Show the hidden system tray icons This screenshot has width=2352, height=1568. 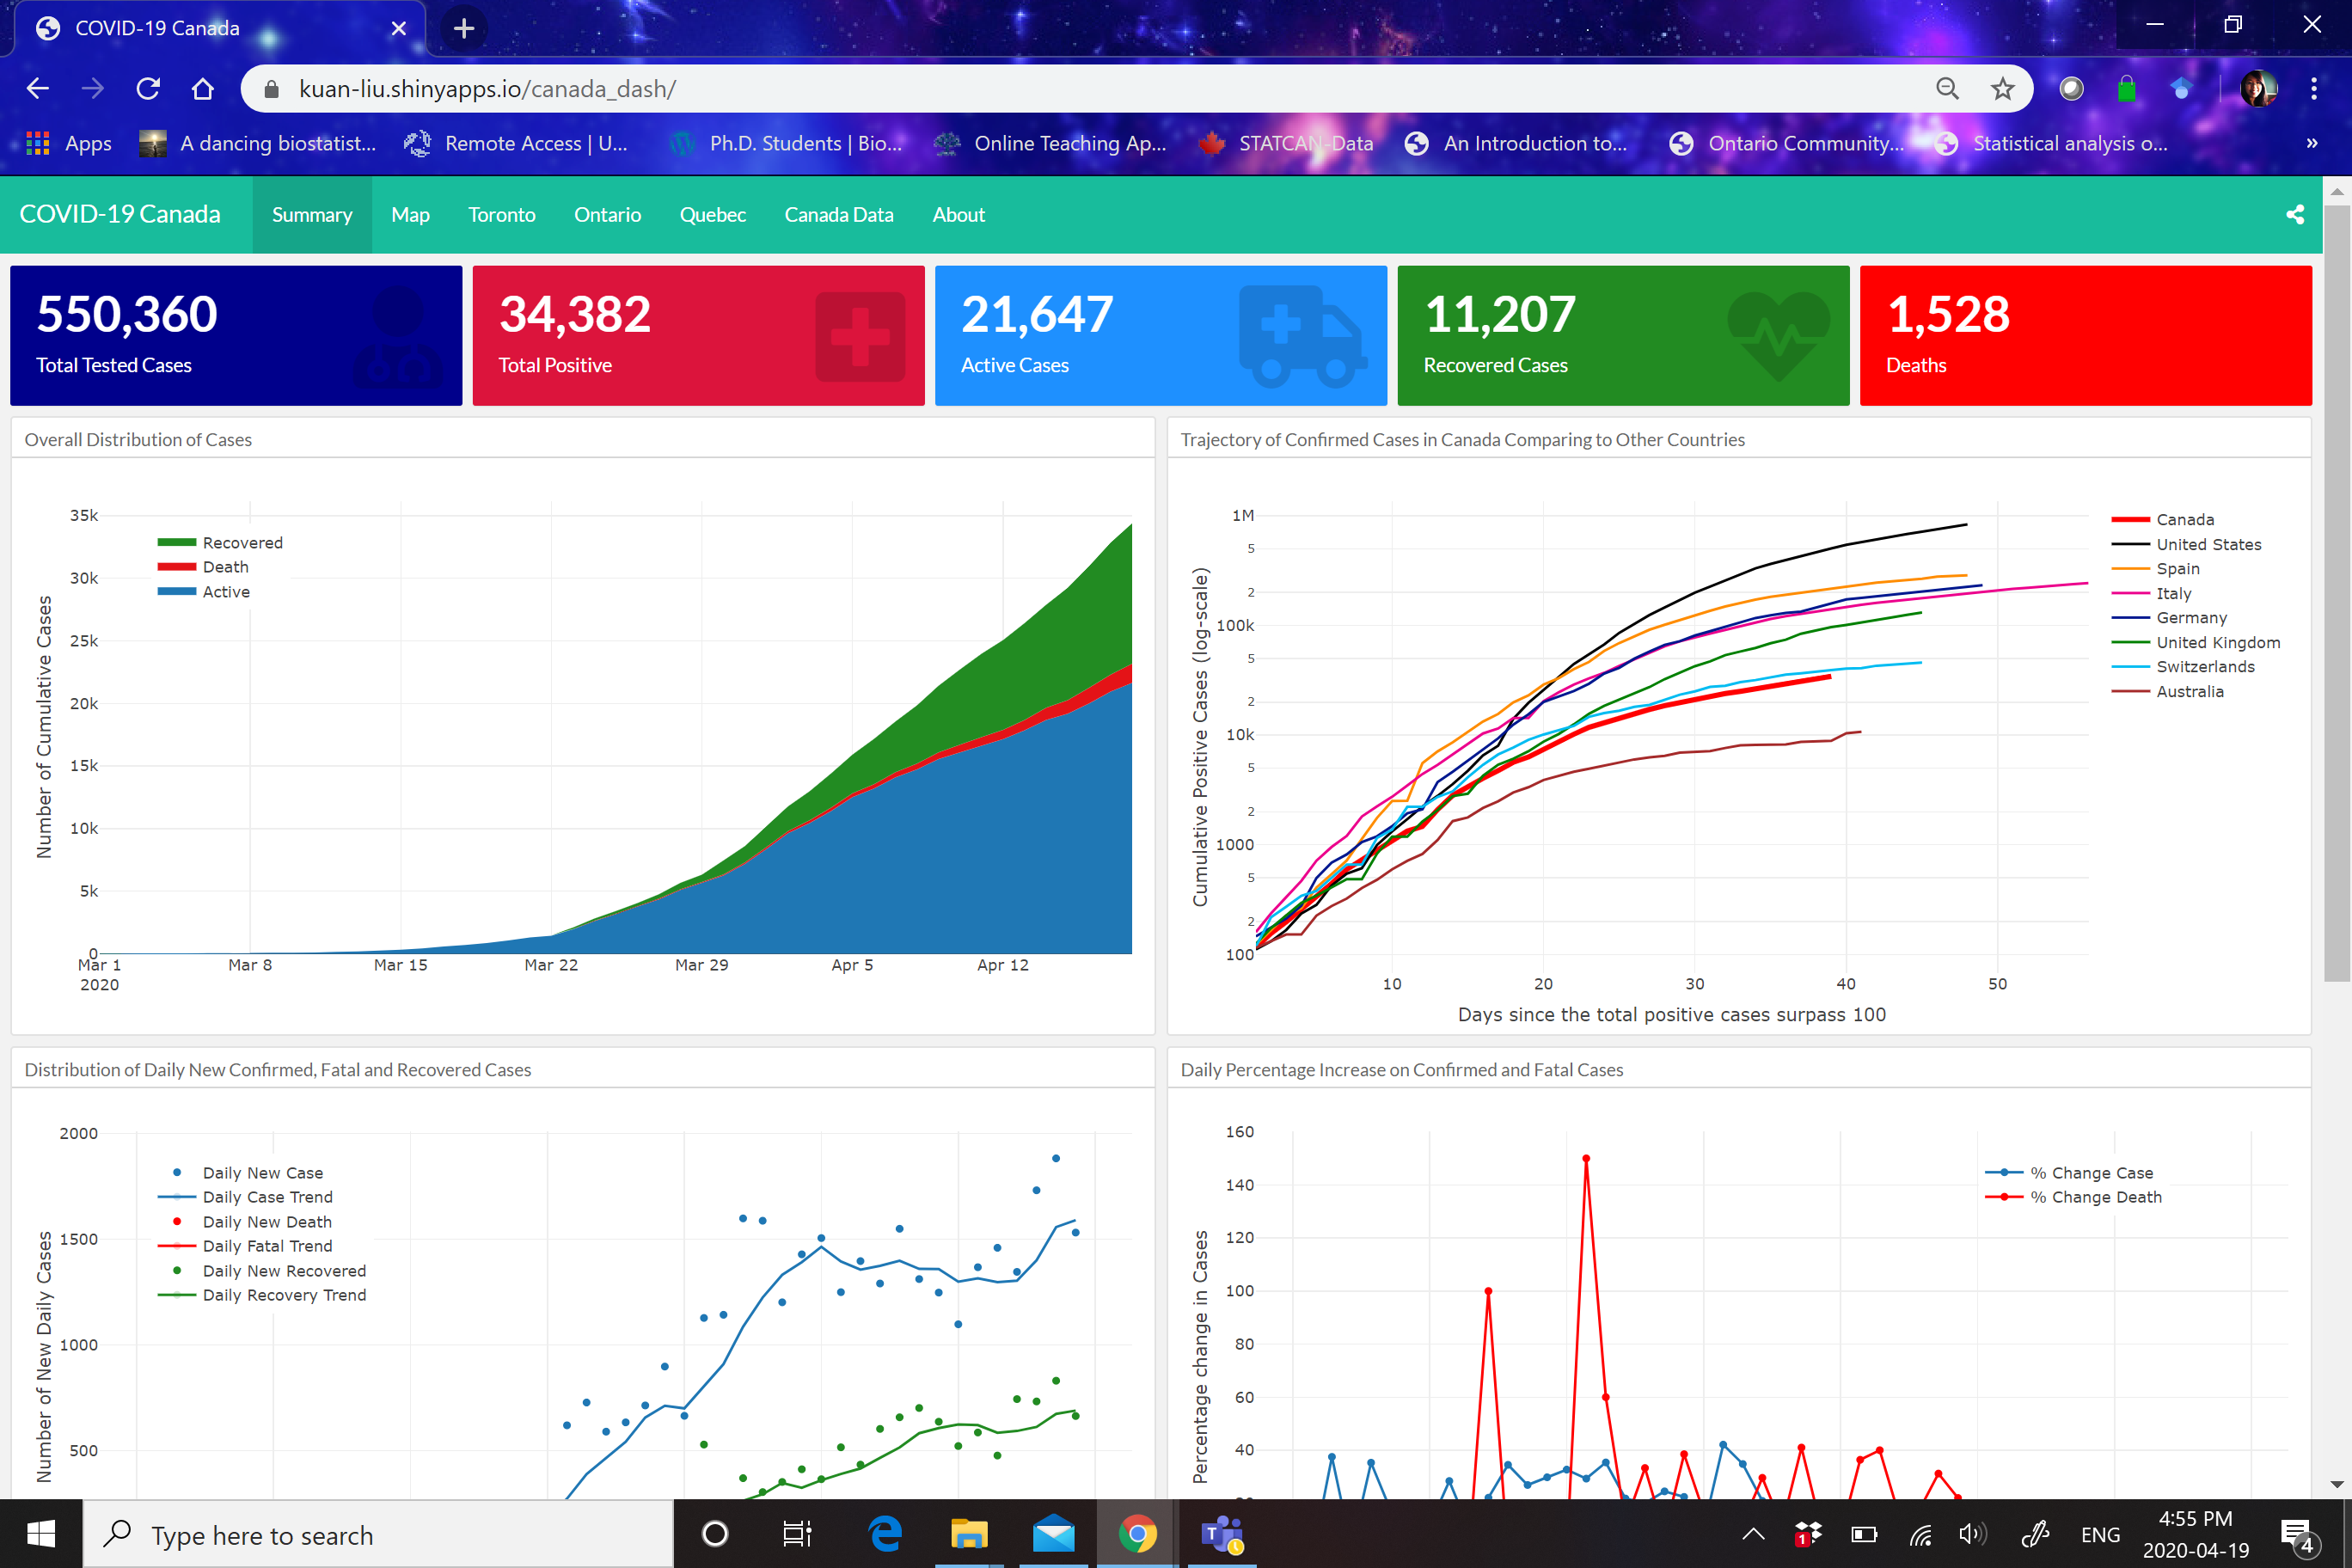[x=1752, y=1534]
